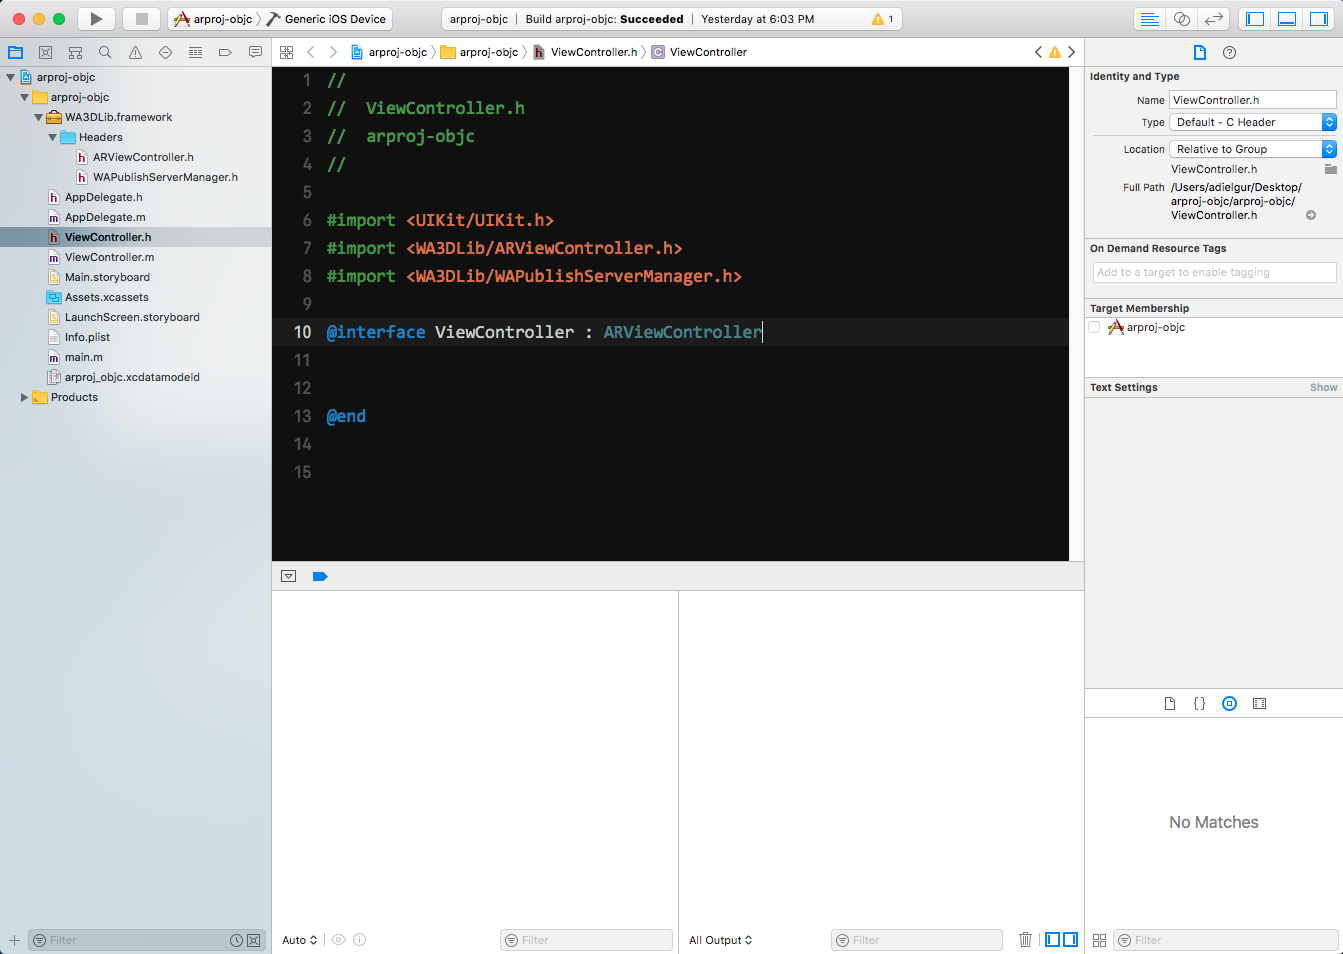Click the On Demand Resource Tags field
The image size is (1343, 954).
point(1214,272)
